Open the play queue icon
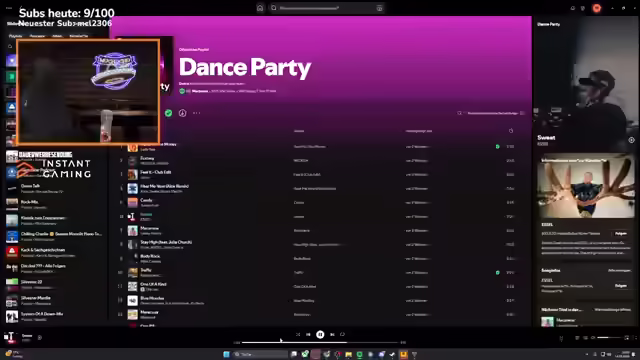 577,338
